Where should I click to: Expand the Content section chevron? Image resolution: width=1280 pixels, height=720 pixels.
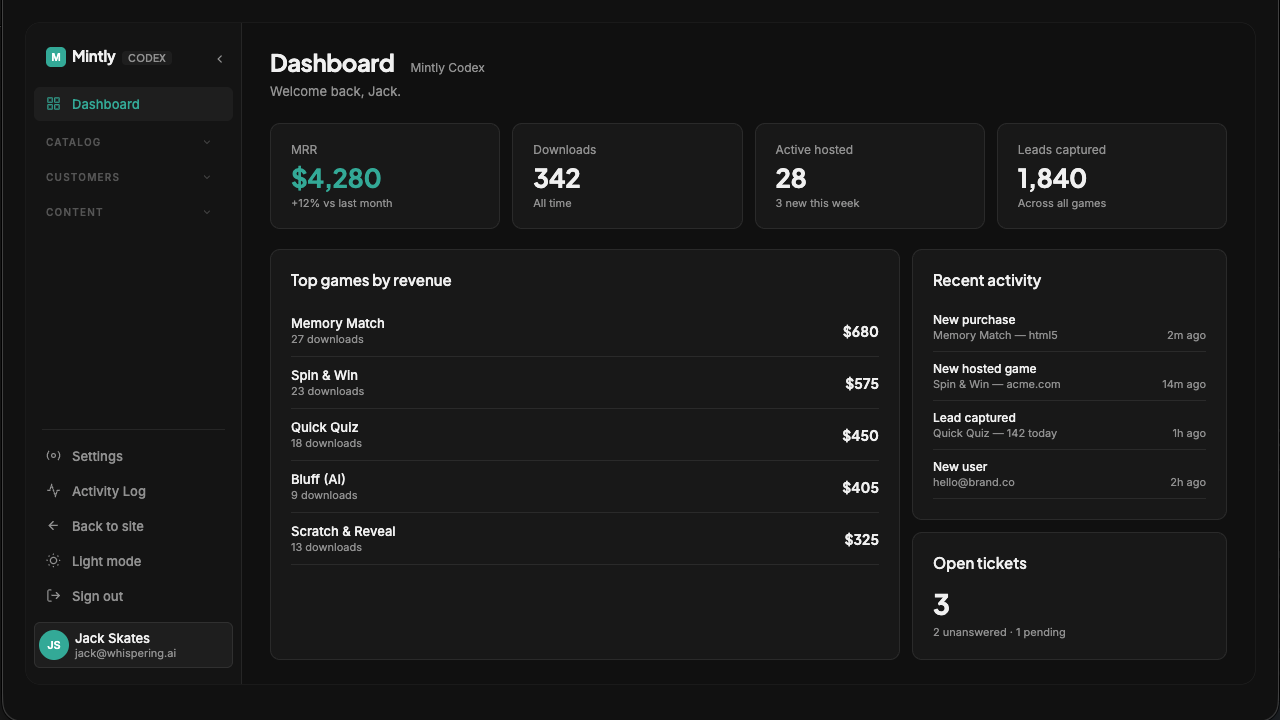[x=207, y=212]
